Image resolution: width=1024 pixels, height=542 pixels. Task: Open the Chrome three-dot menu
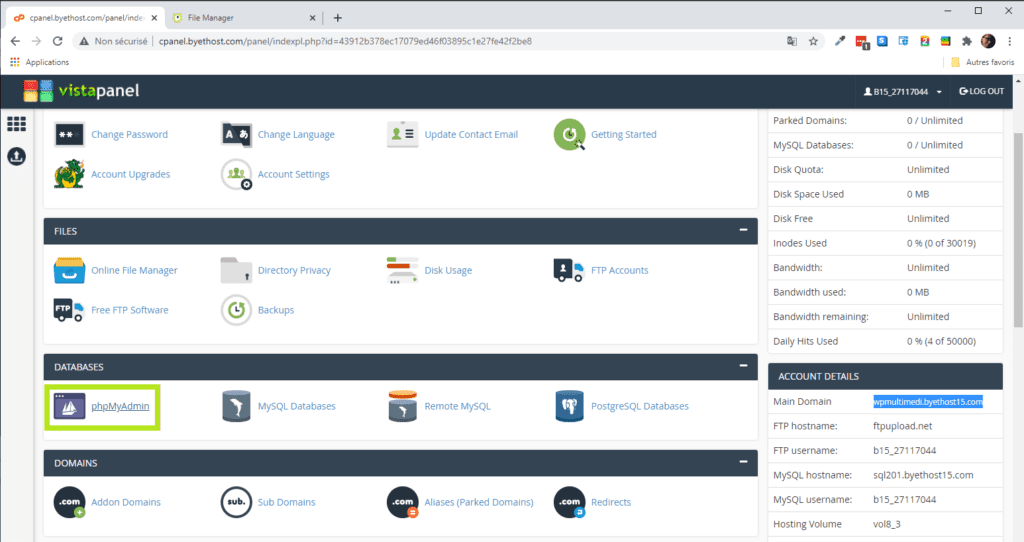tap(1010, 41)
